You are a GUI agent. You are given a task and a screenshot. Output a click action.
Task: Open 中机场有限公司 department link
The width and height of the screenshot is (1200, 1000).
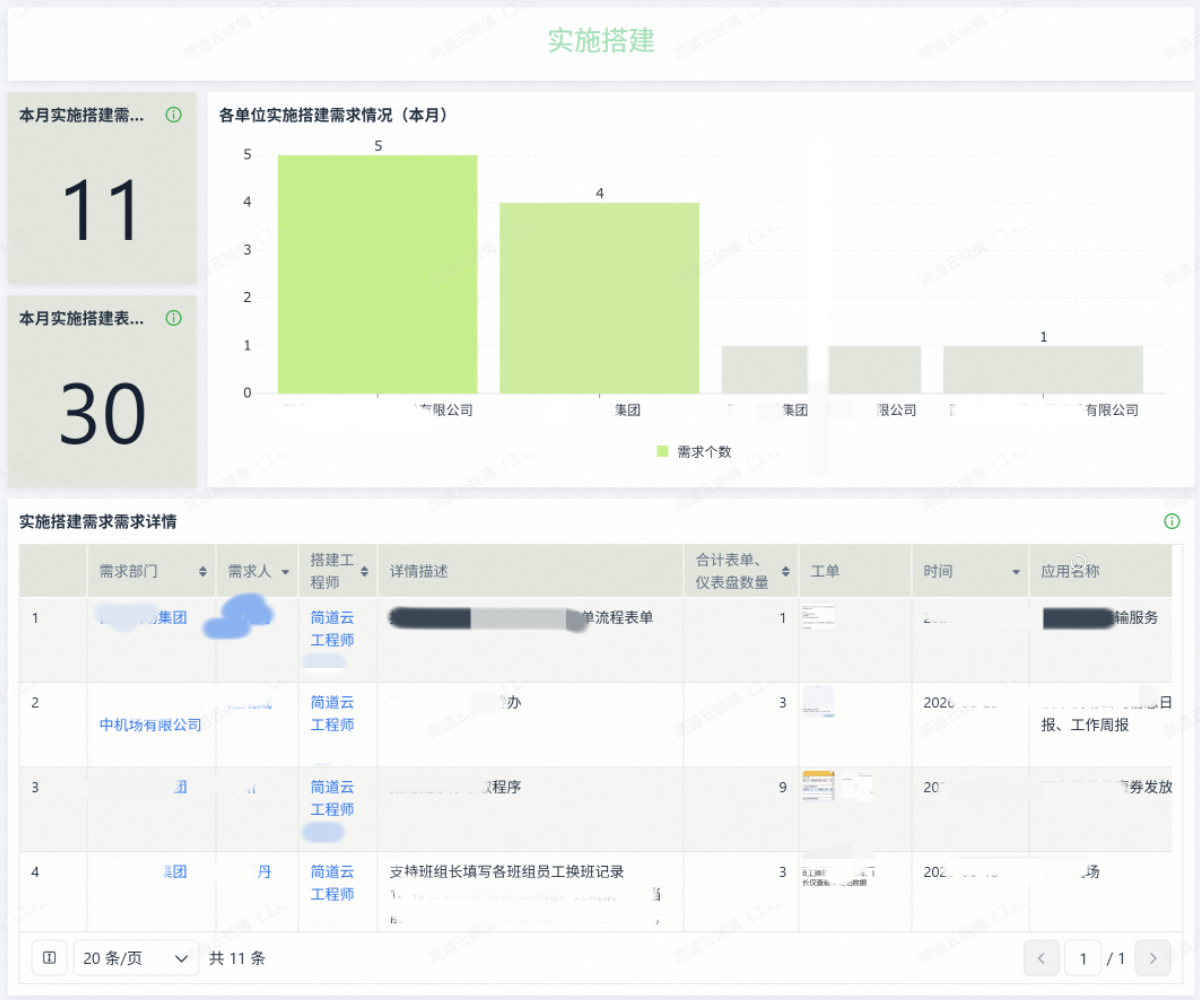151,725
